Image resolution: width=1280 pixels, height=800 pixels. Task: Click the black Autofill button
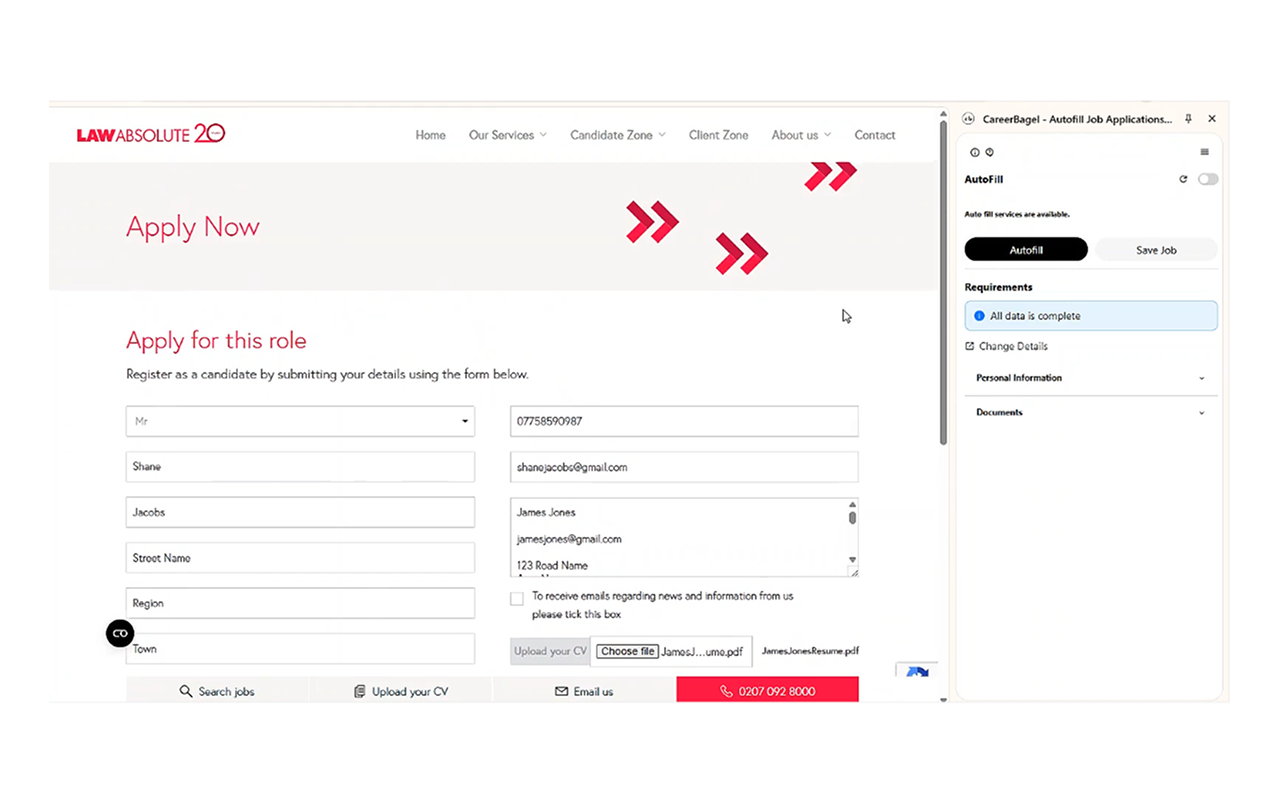pos(1026,250)
